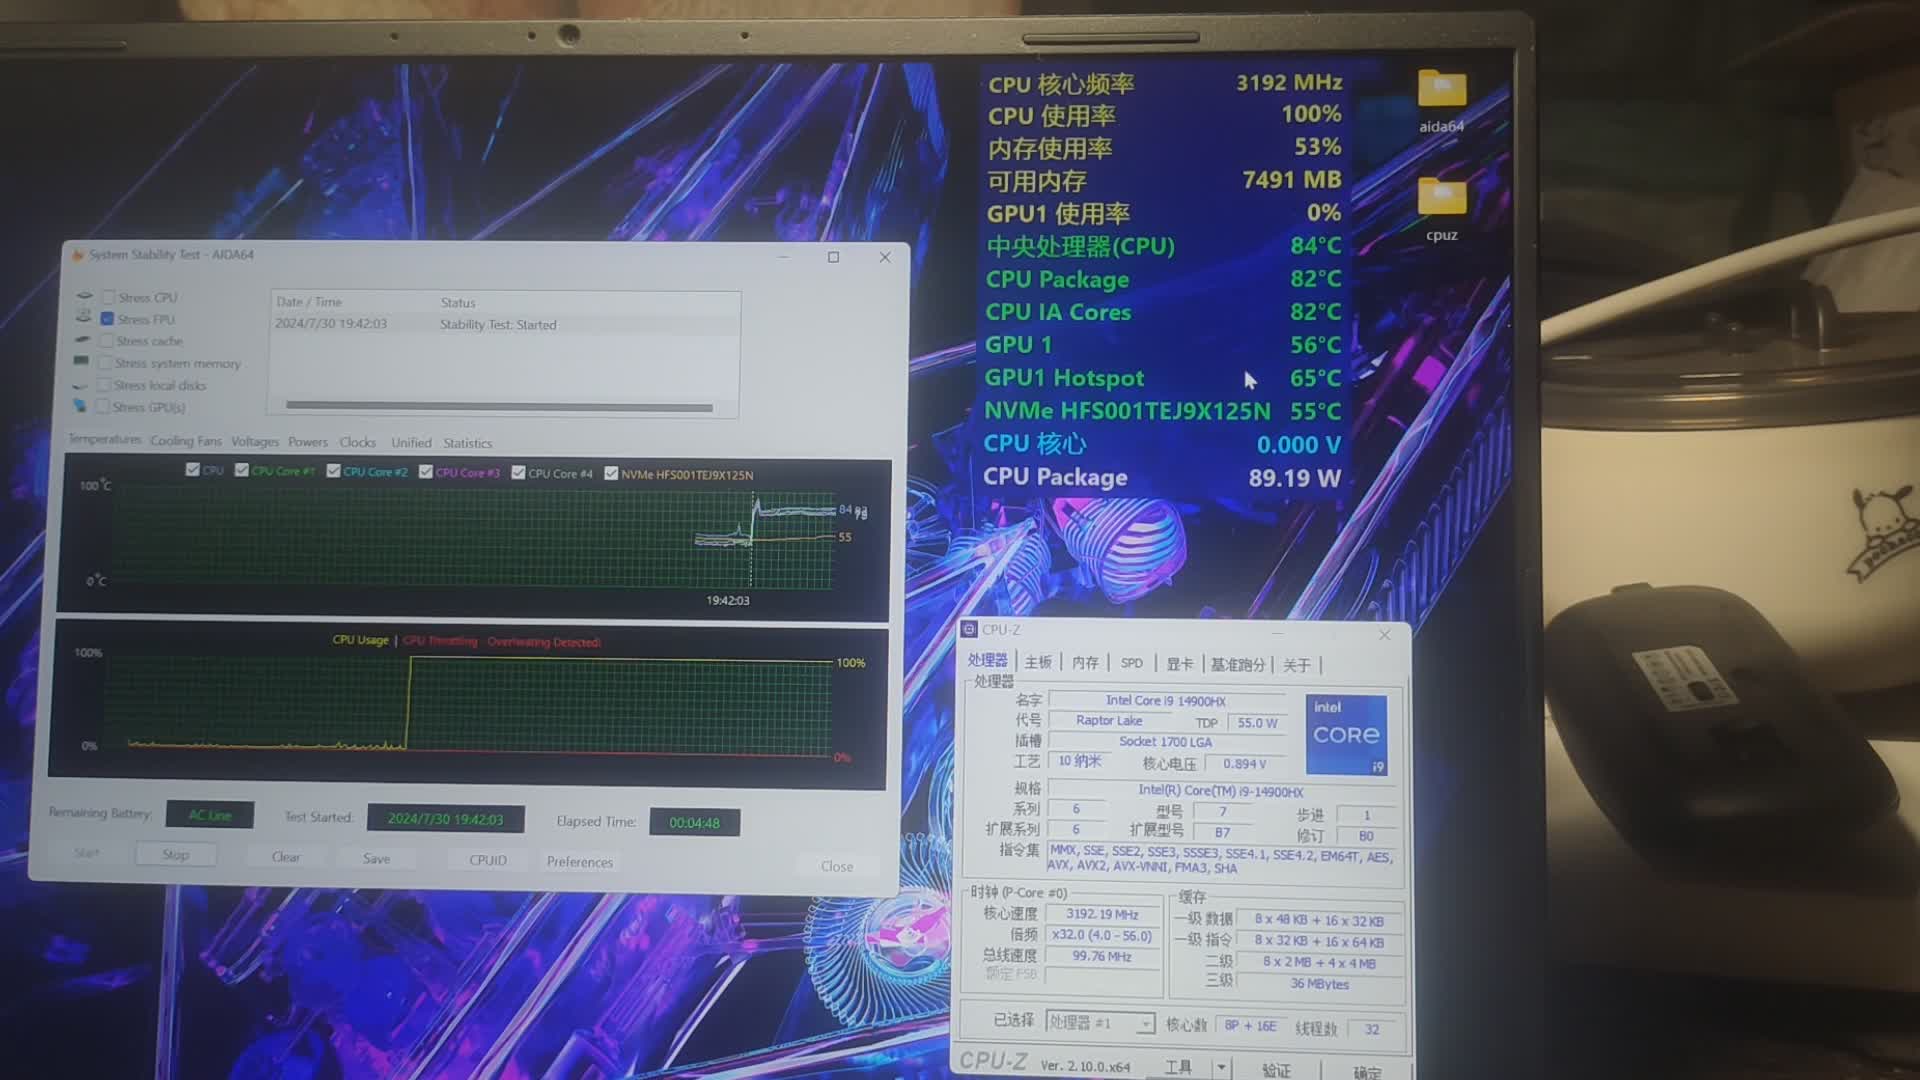Click the 3192.19 MHz core speed field
The width and height of the screenshot is (1920, 1080).
pos(1101,914)
